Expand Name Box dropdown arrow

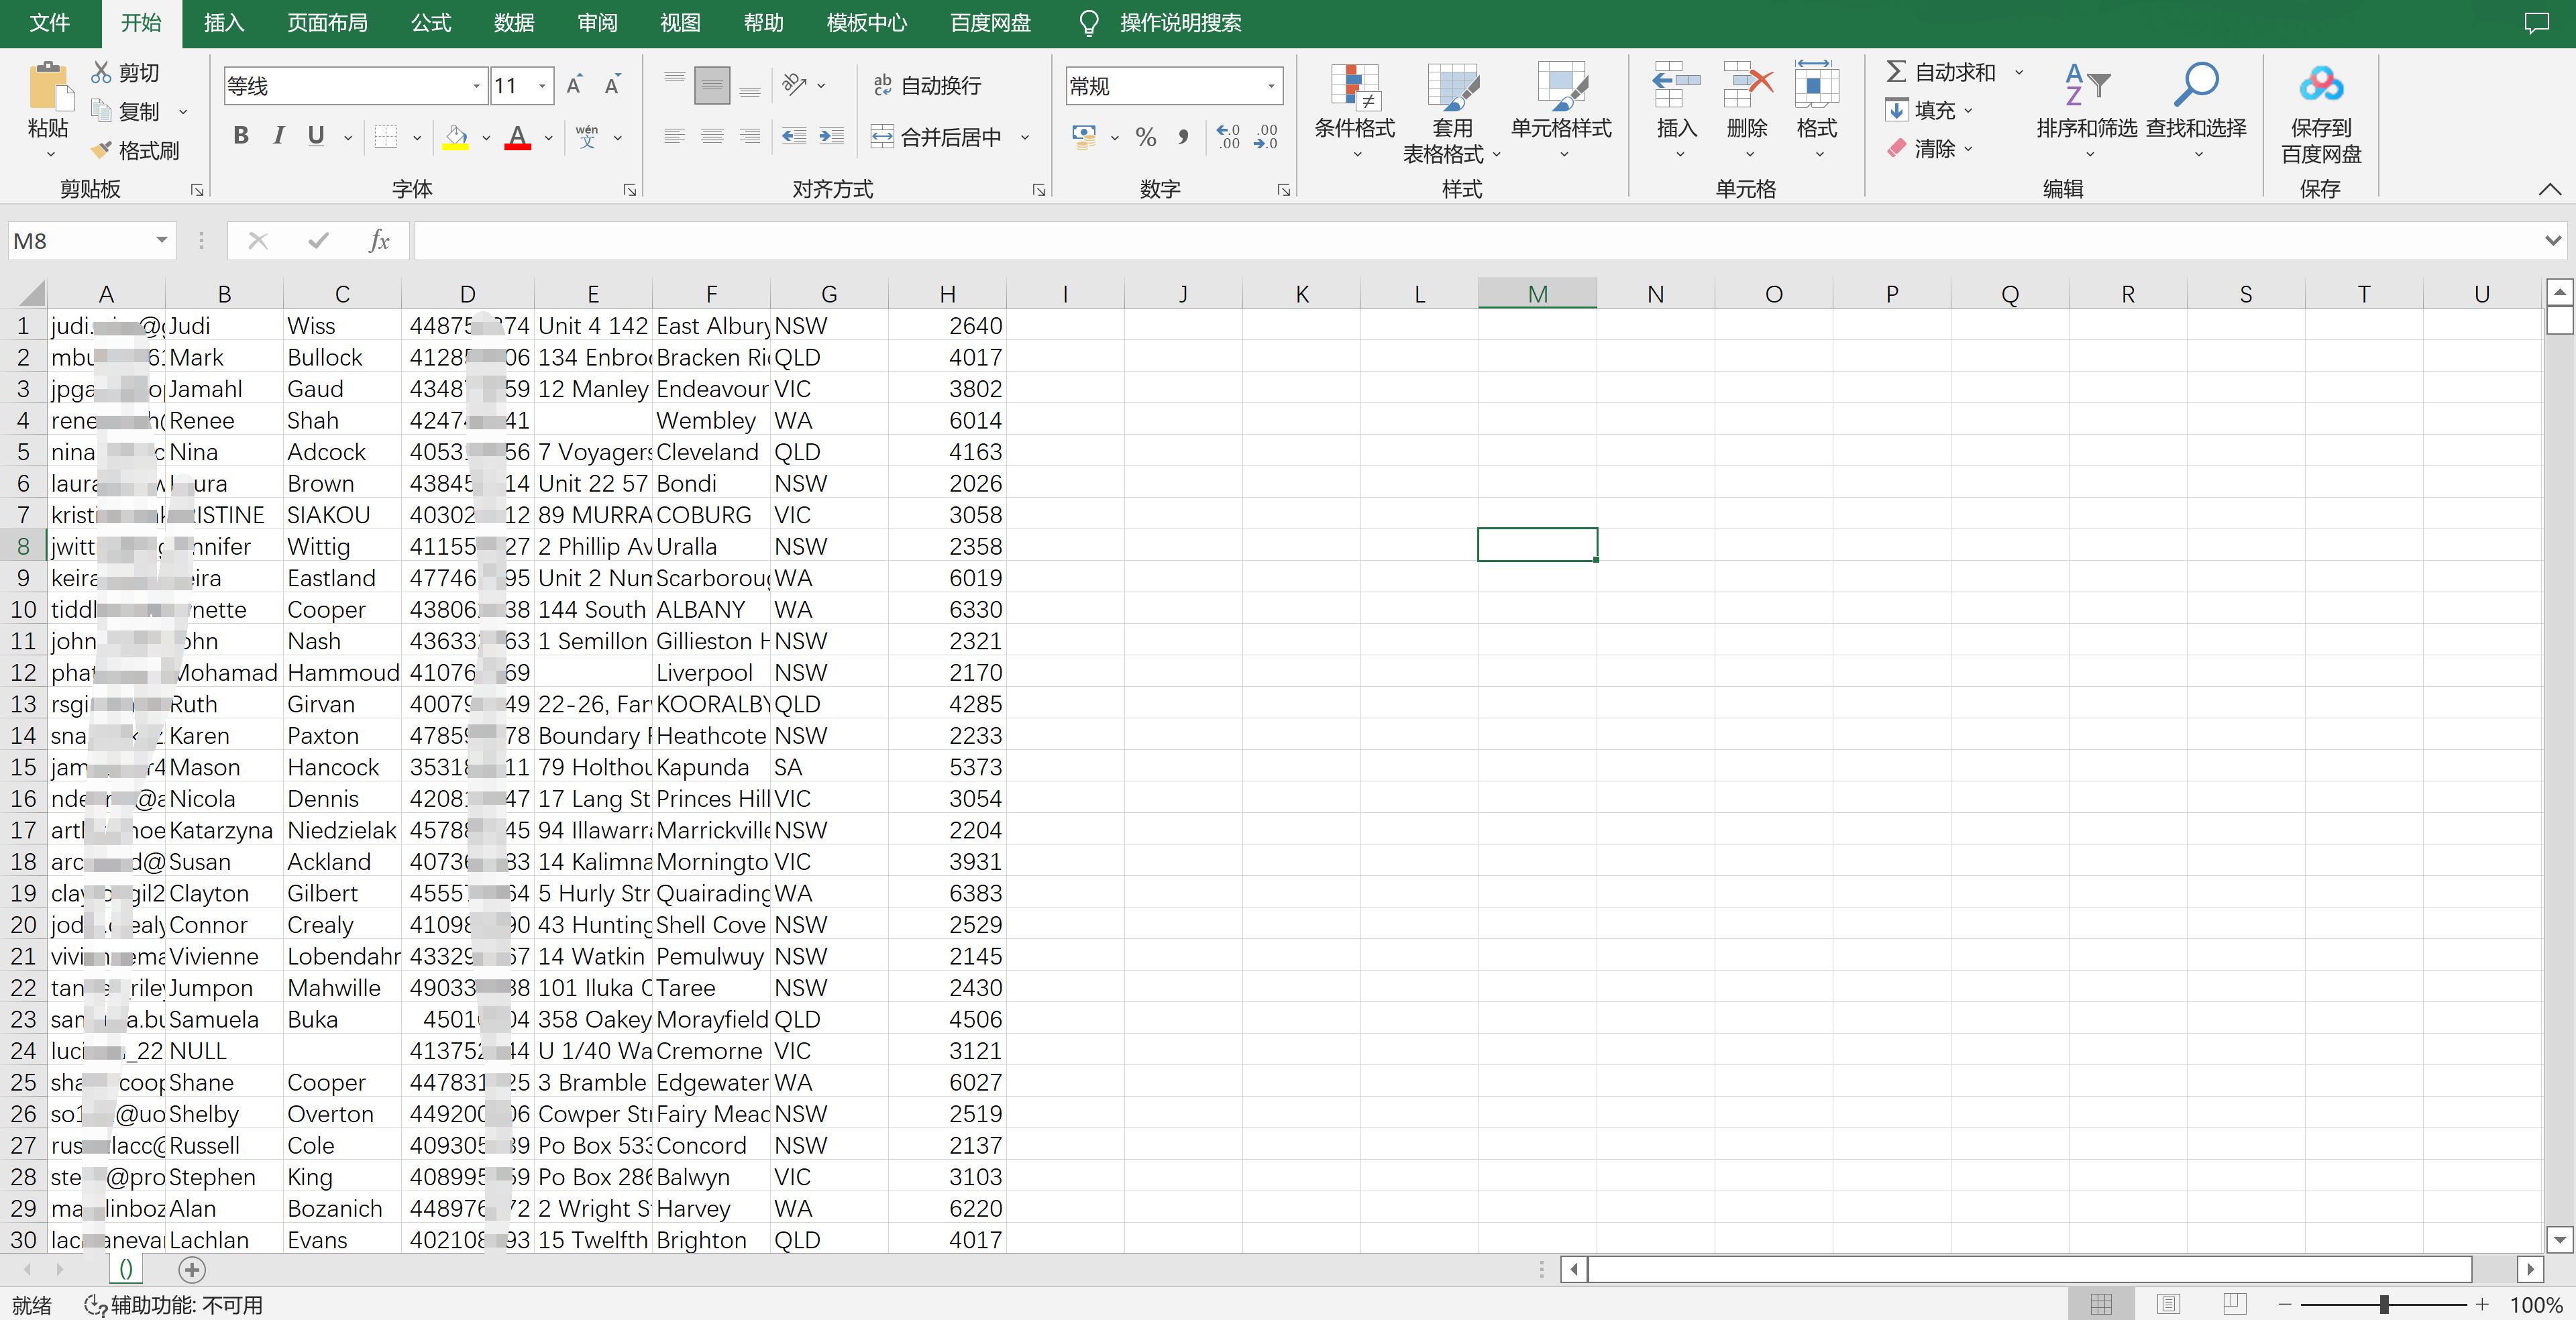[x=161, y=241]
